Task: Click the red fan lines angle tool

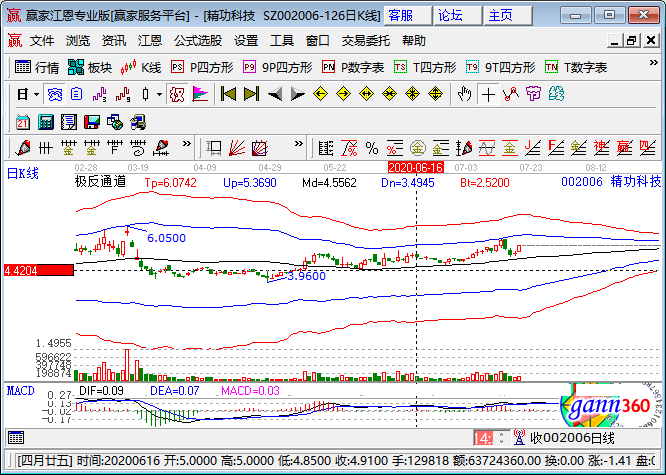Action: click(x=237, y=148)
